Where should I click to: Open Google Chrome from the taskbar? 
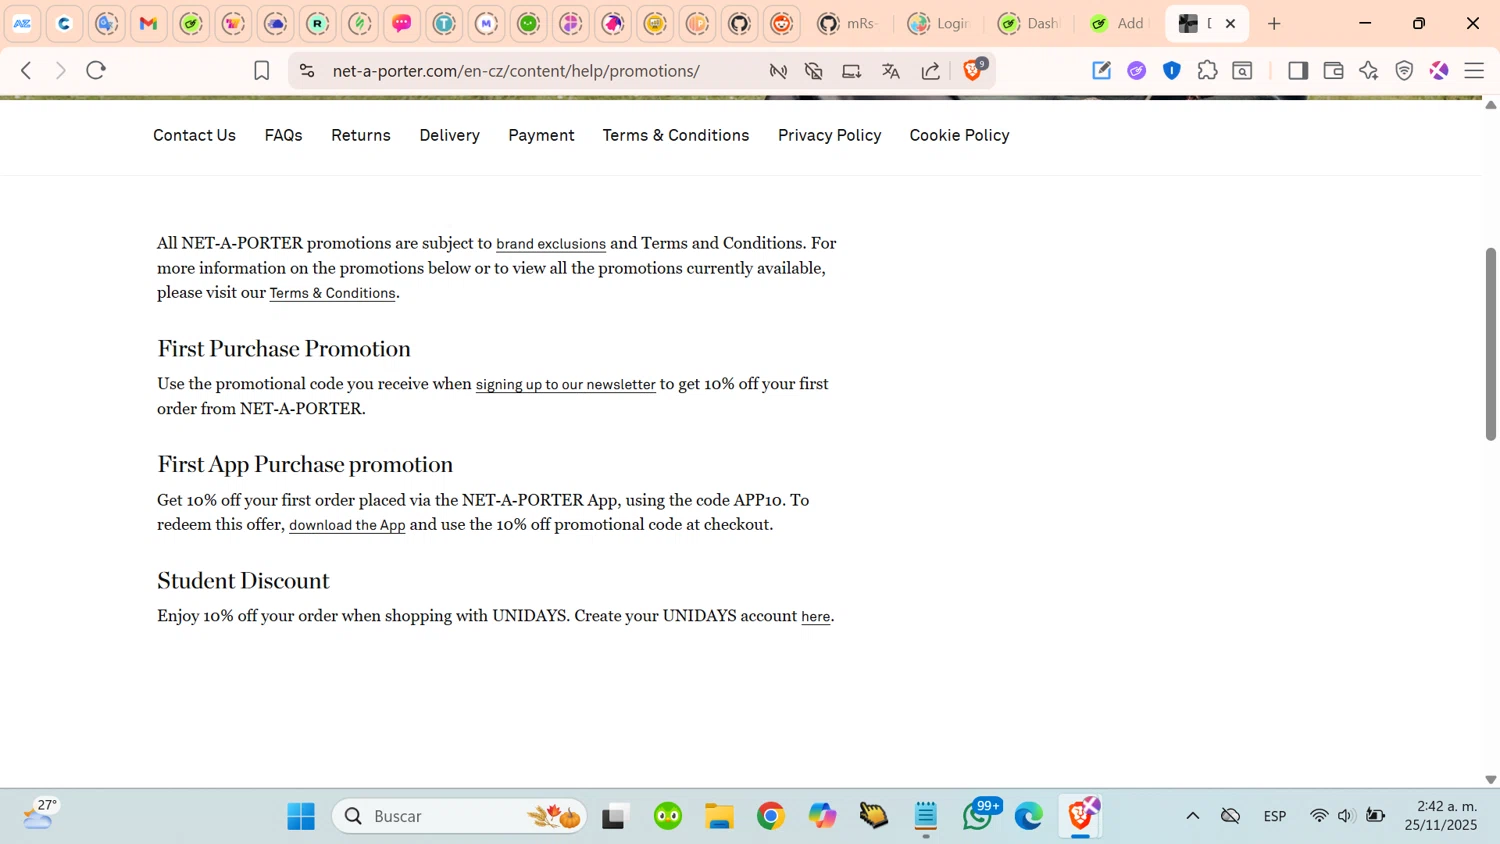tap(771, 816)
